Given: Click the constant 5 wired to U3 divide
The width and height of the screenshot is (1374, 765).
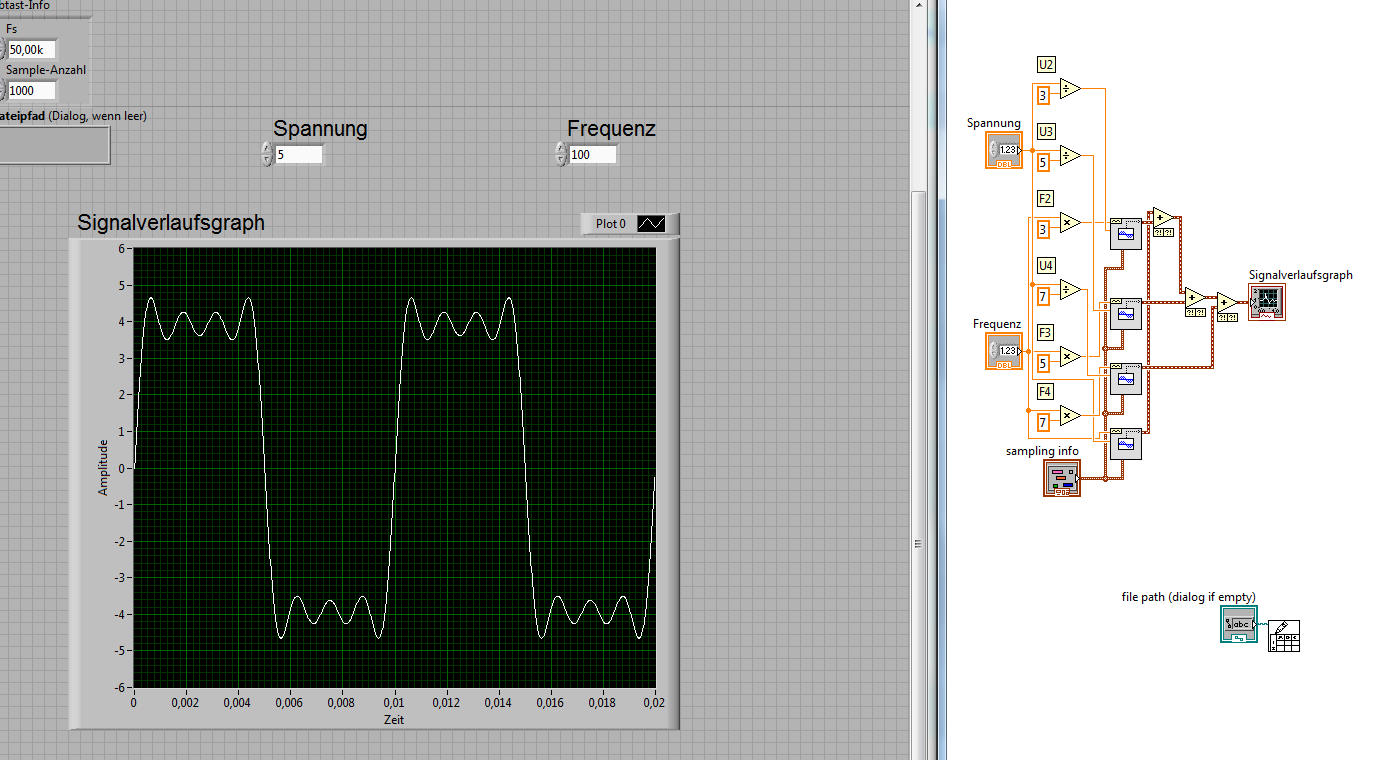Looking at the screenshot, I should coord(1043,162).
